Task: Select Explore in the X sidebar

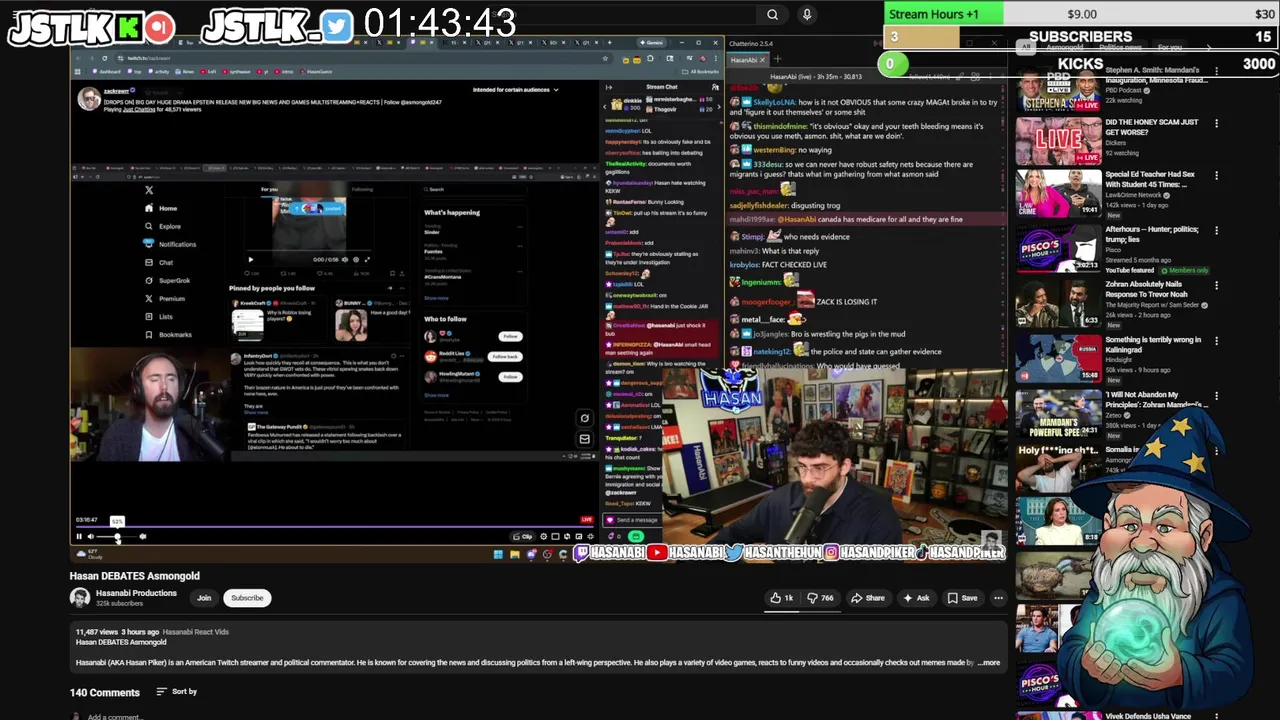Action: [x=162, y=226]
